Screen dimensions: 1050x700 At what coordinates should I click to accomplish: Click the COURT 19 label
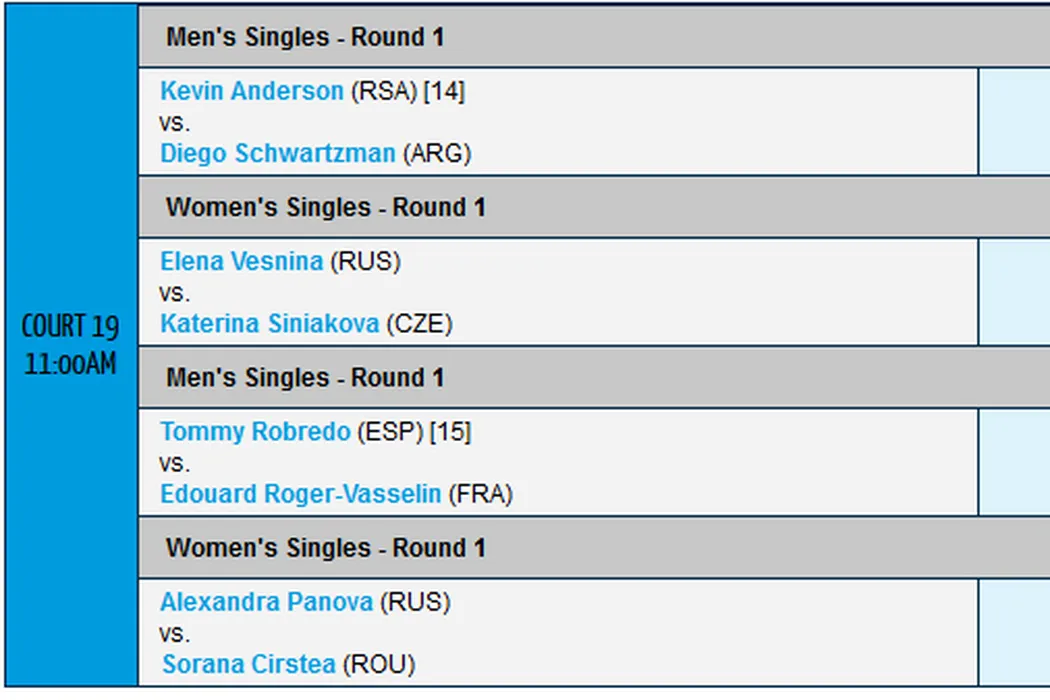(70, 326)
